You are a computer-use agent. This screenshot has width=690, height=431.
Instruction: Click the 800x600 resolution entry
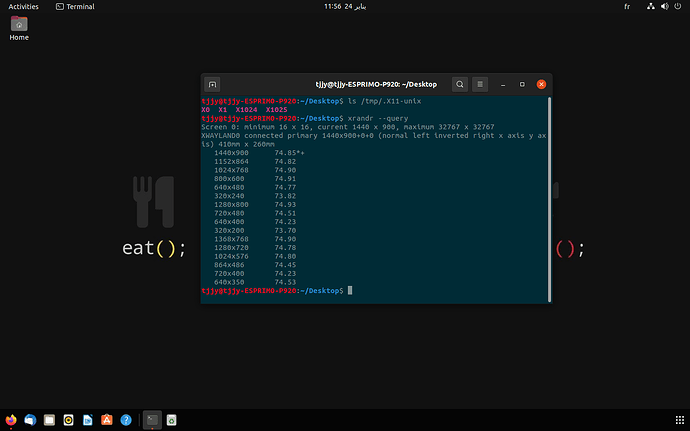[229, 179]
